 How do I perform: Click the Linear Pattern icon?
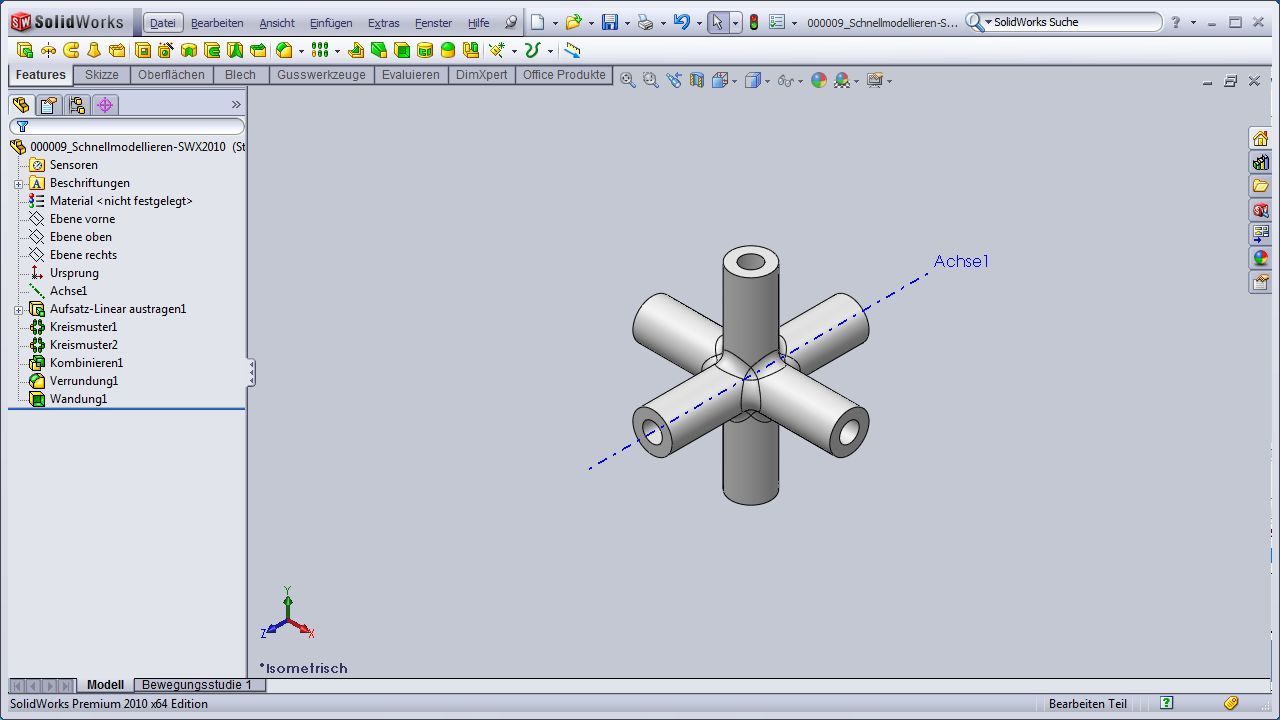pos(320,50)
